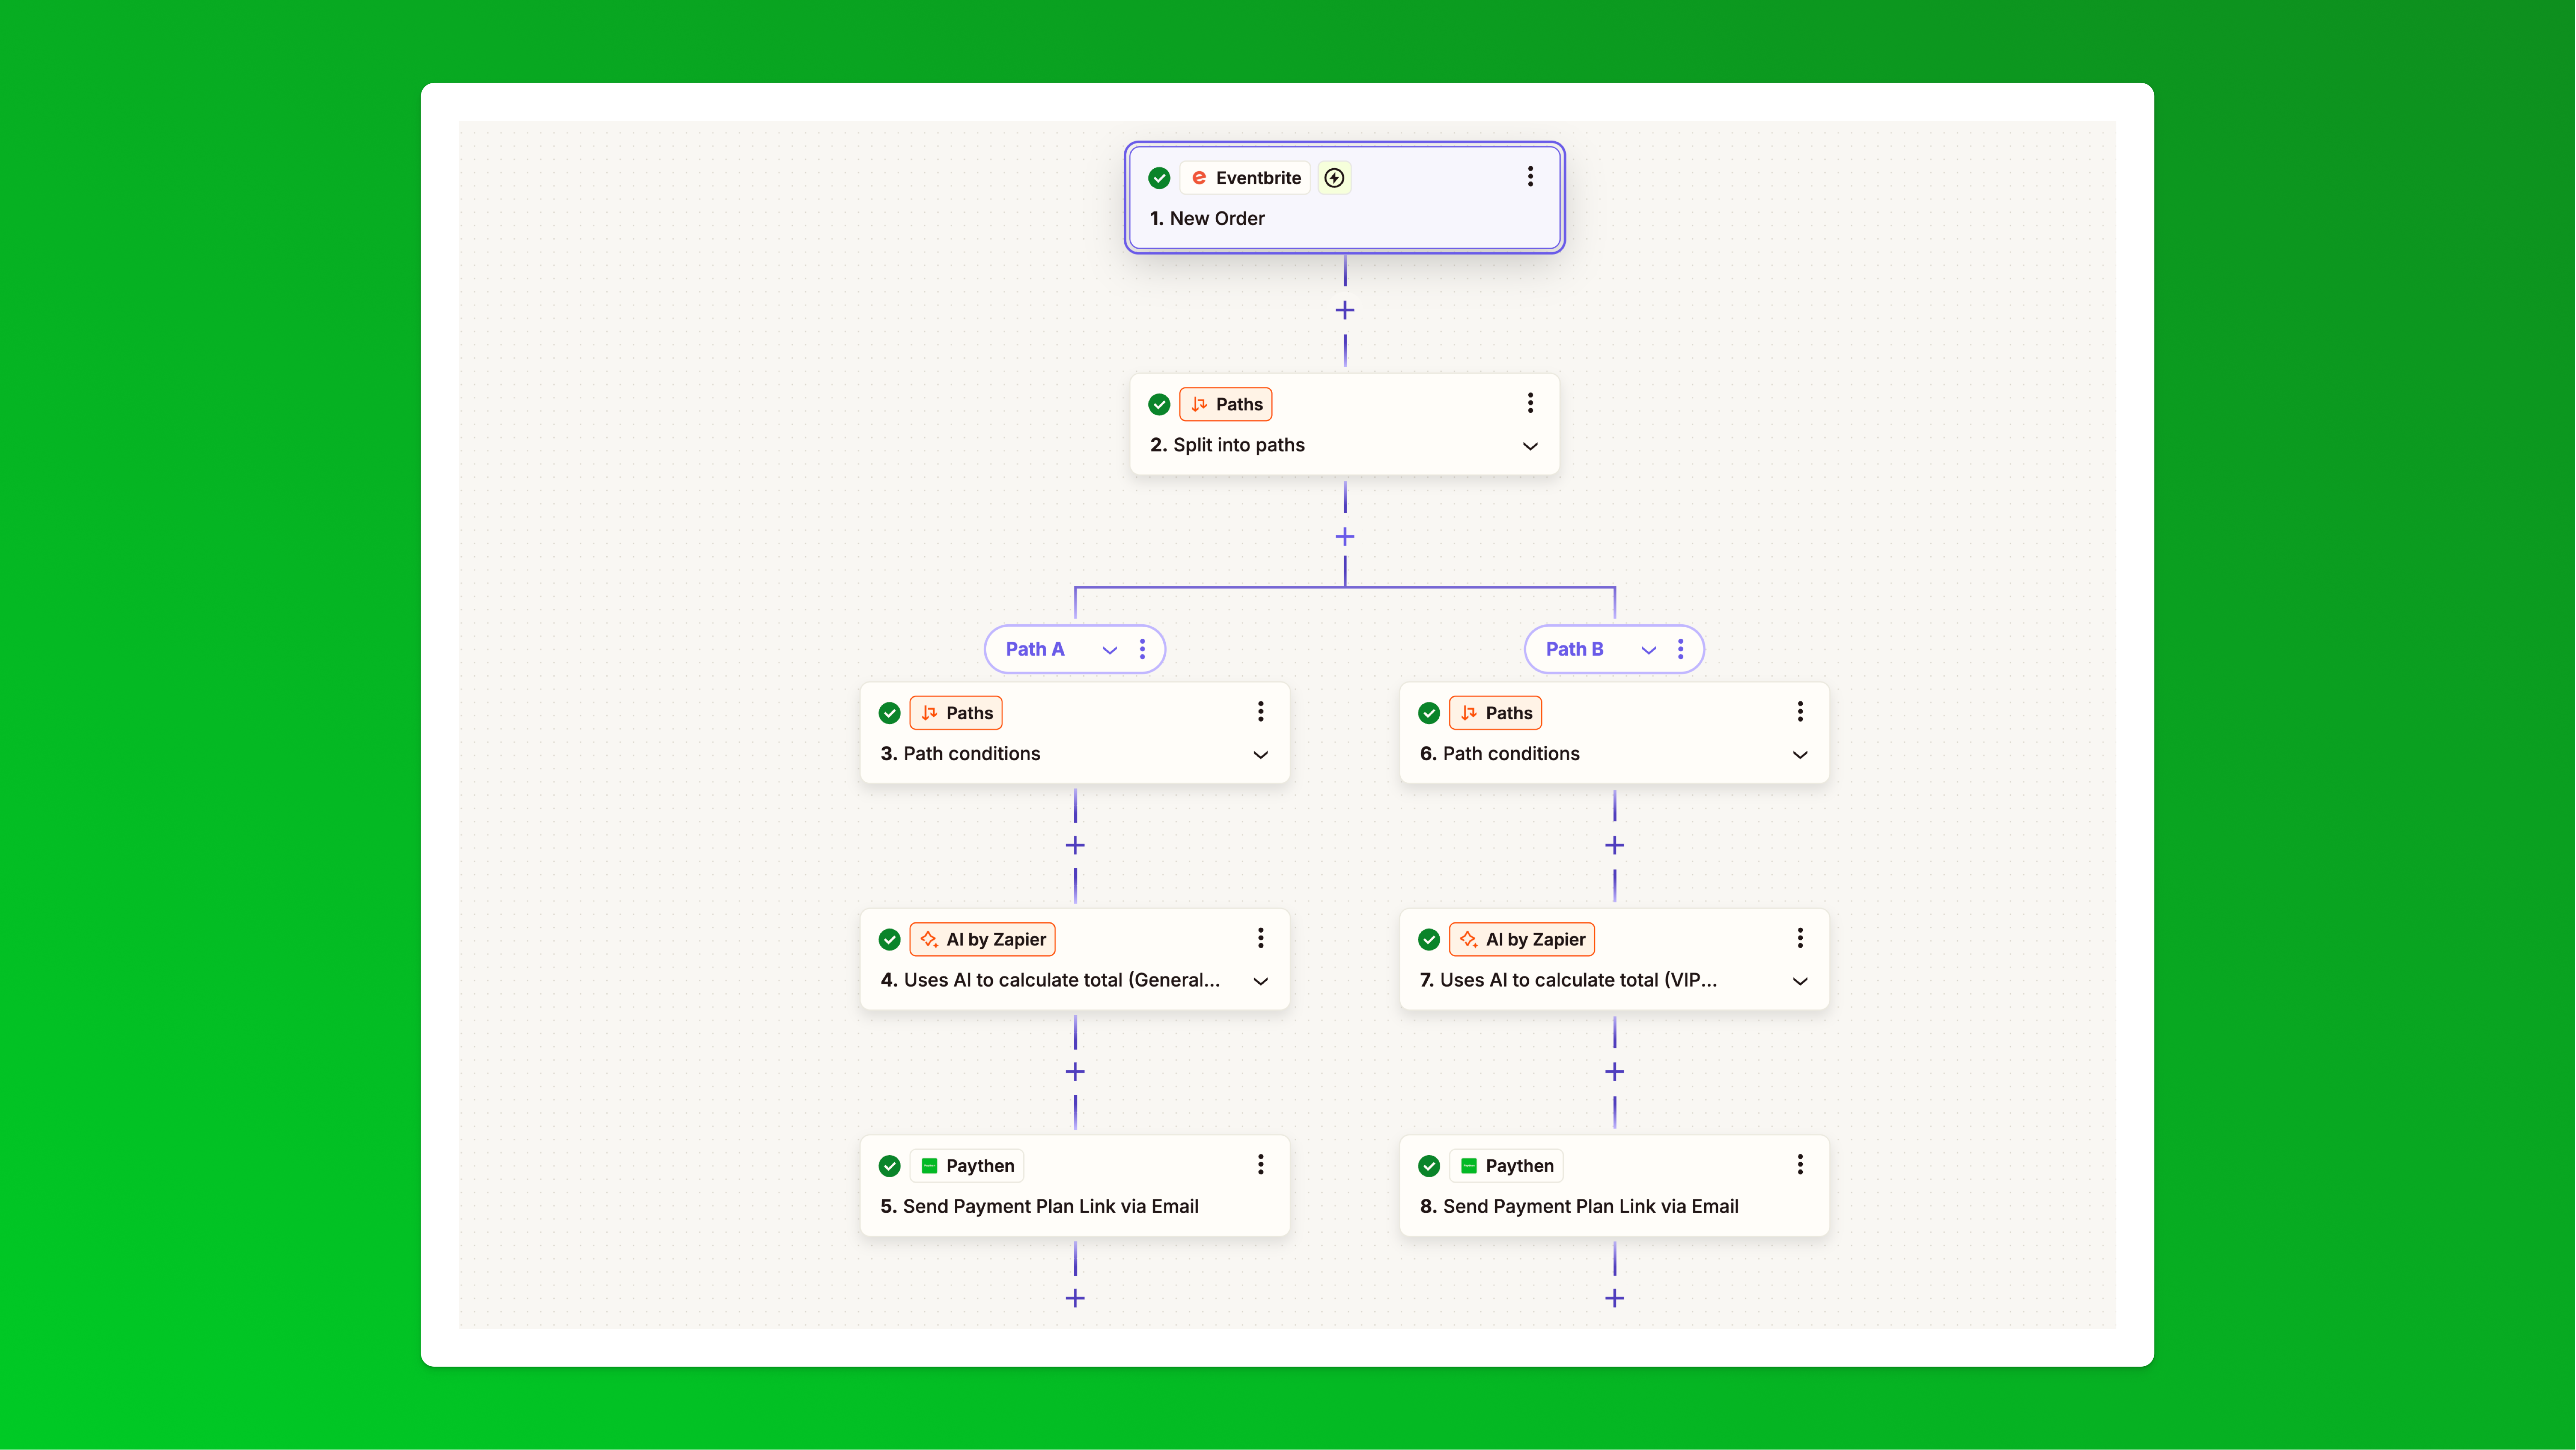Select '3. Path conditions' step title

960,754
